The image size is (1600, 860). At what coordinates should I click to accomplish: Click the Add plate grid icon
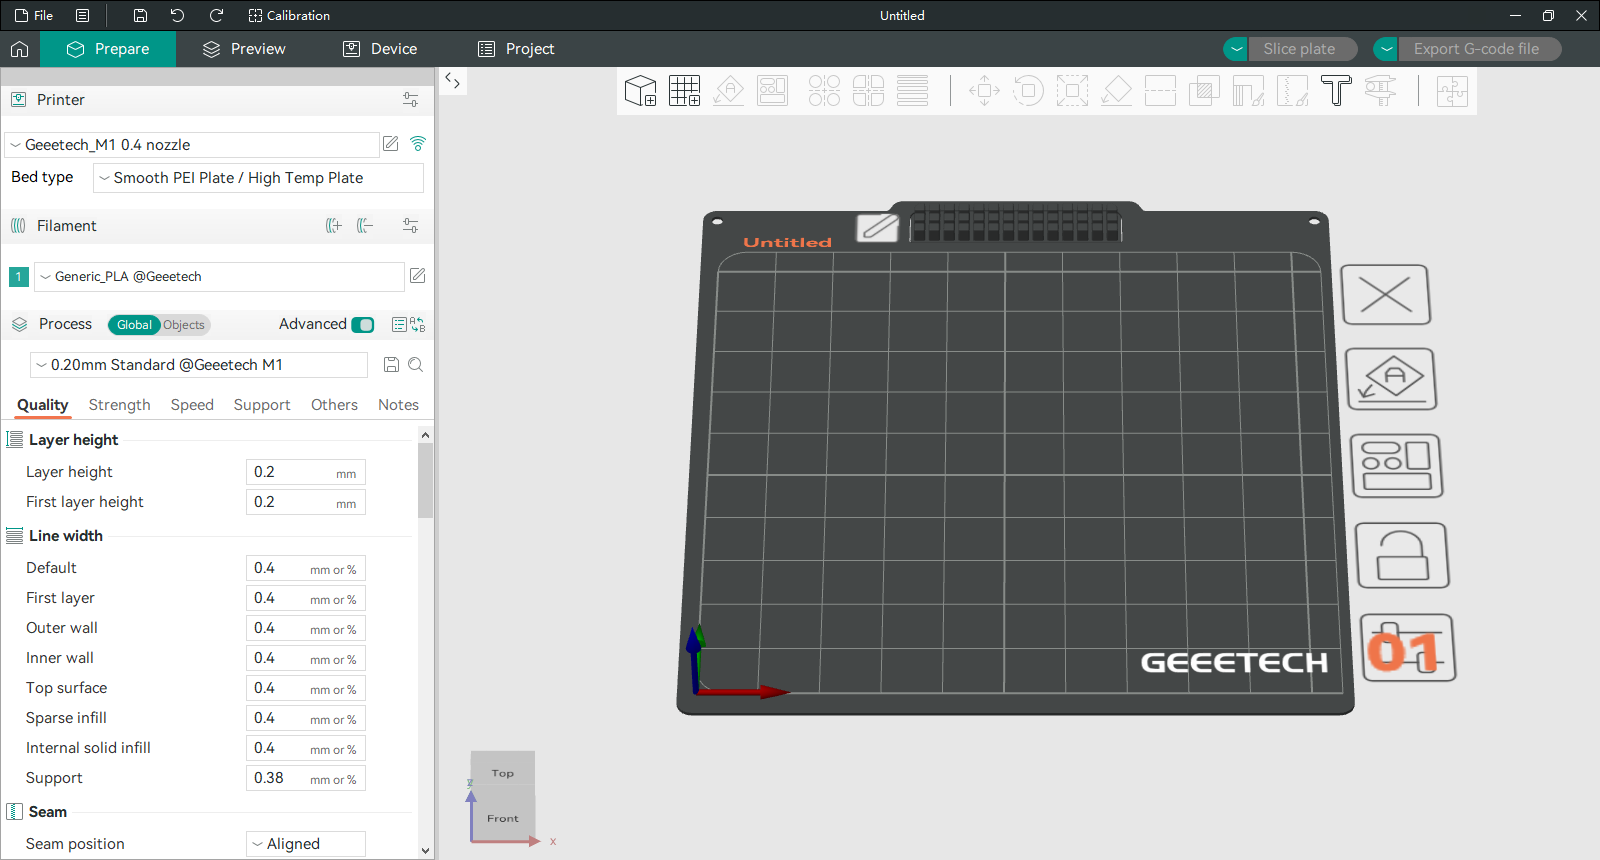(x=685, y=91)
